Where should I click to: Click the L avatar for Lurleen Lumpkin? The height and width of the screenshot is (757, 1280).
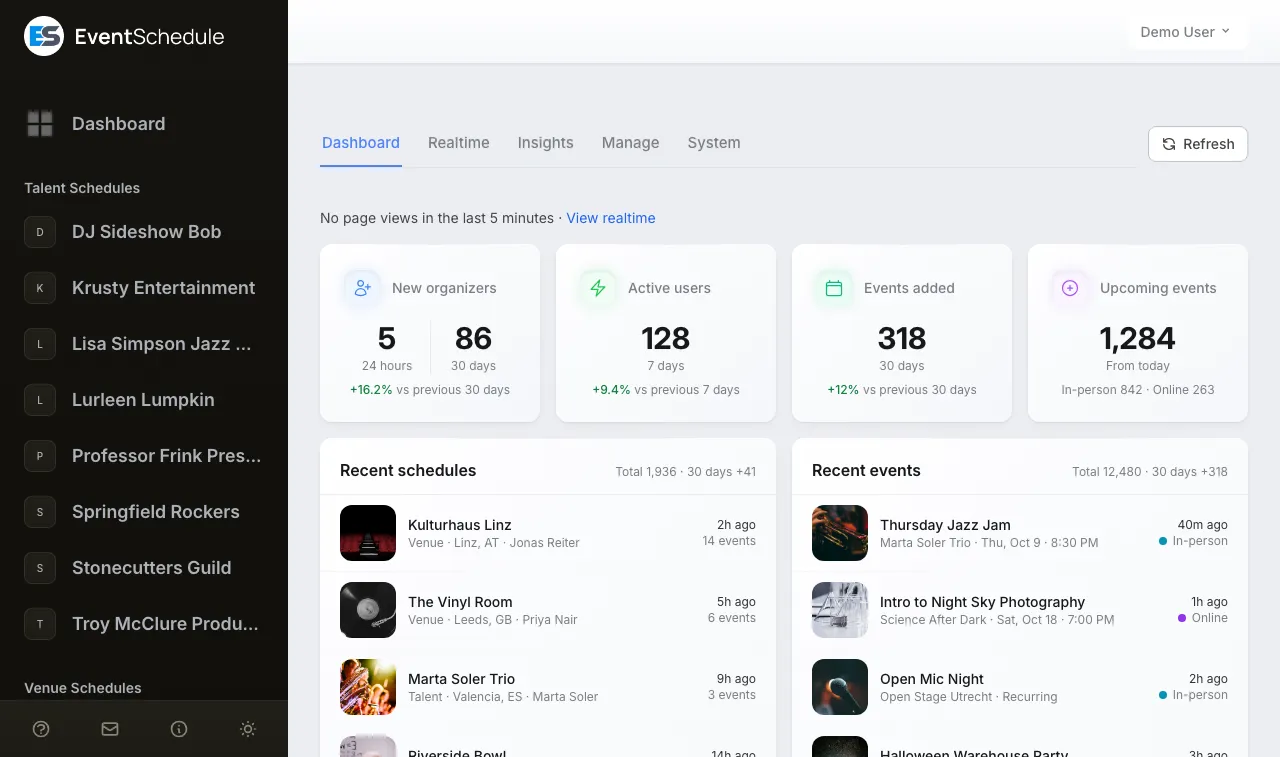(x=40, y=400)
